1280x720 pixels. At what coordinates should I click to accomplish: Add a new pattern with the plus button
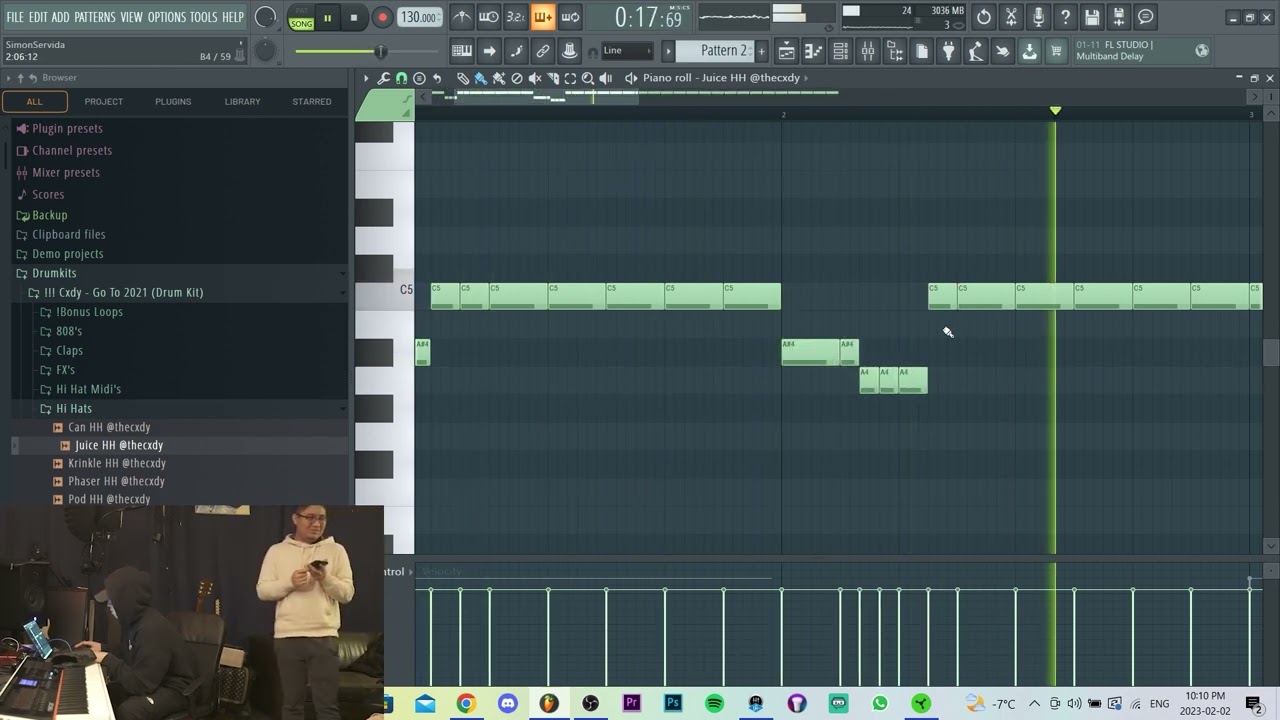[x=761, y=51]
